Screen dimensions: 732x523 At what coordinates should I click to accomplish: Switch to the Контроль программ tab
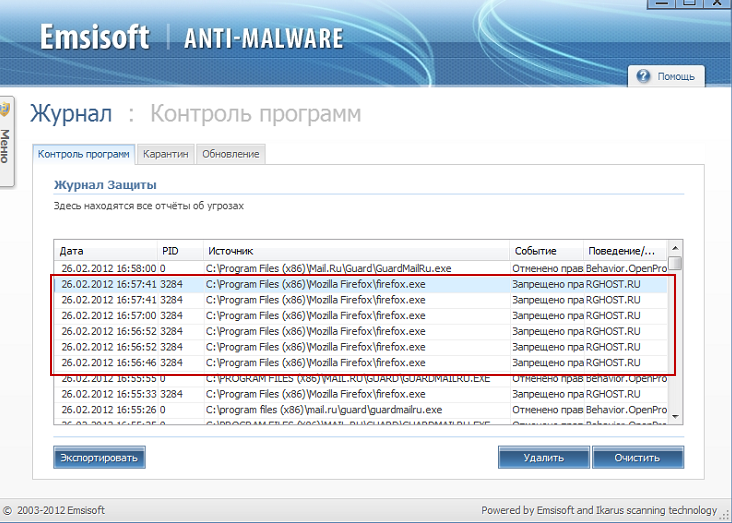pos(84,154)
